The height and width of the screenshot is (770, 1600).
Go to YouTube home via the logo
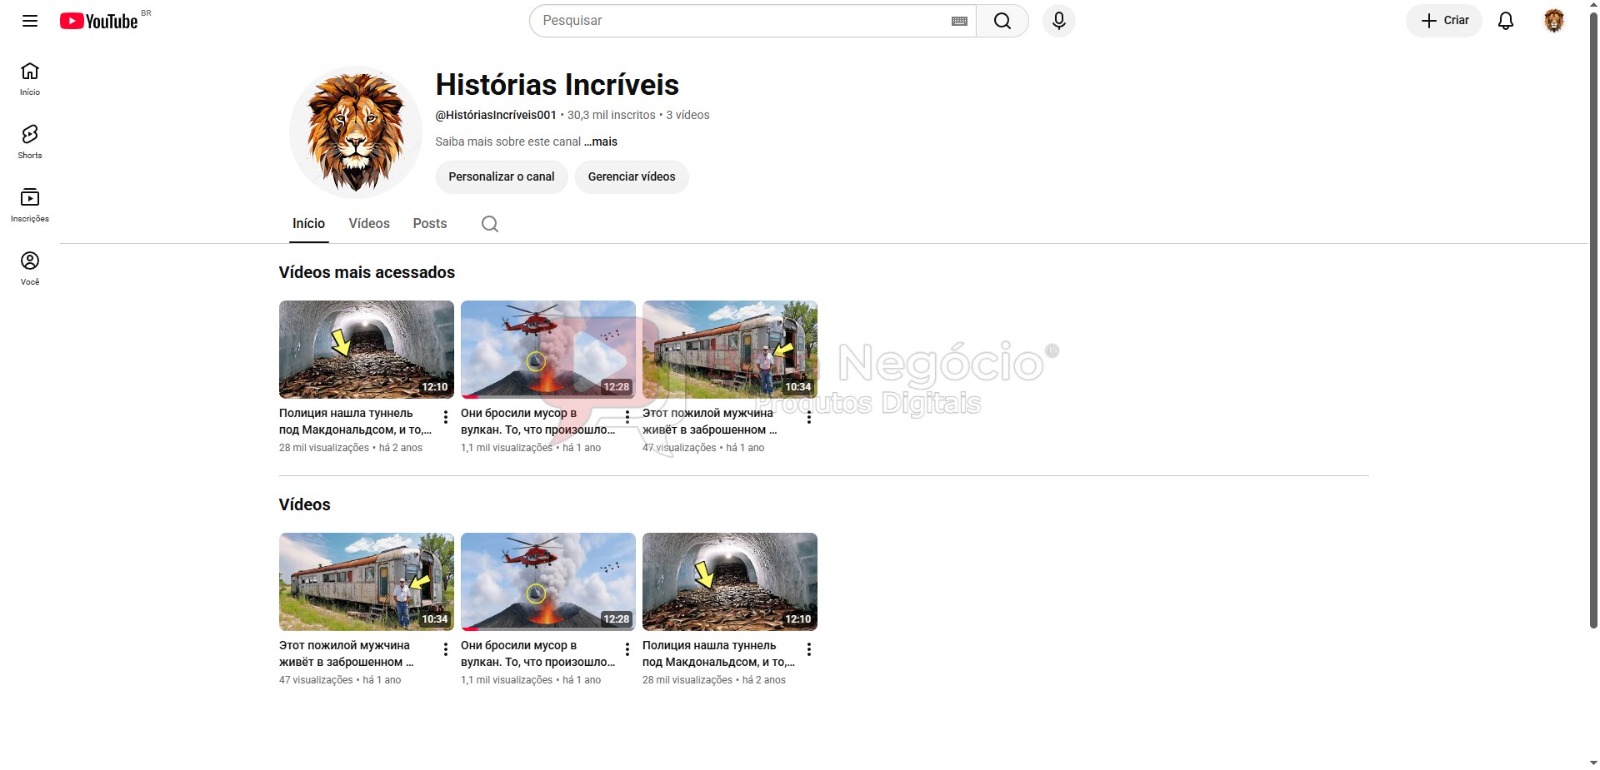coord(99,21)
